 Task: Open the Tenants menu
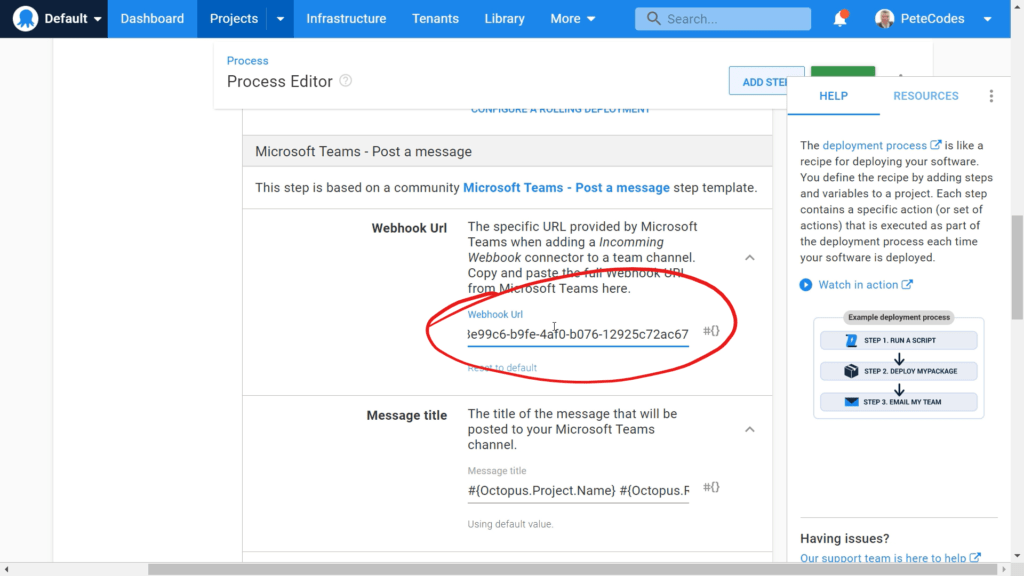(435, 18)
